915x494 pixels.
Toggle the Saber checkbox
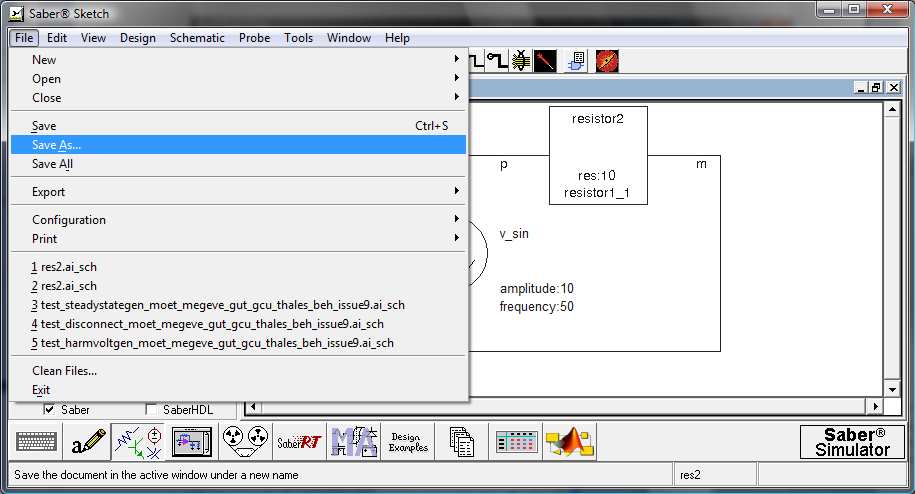click(50, 409)
